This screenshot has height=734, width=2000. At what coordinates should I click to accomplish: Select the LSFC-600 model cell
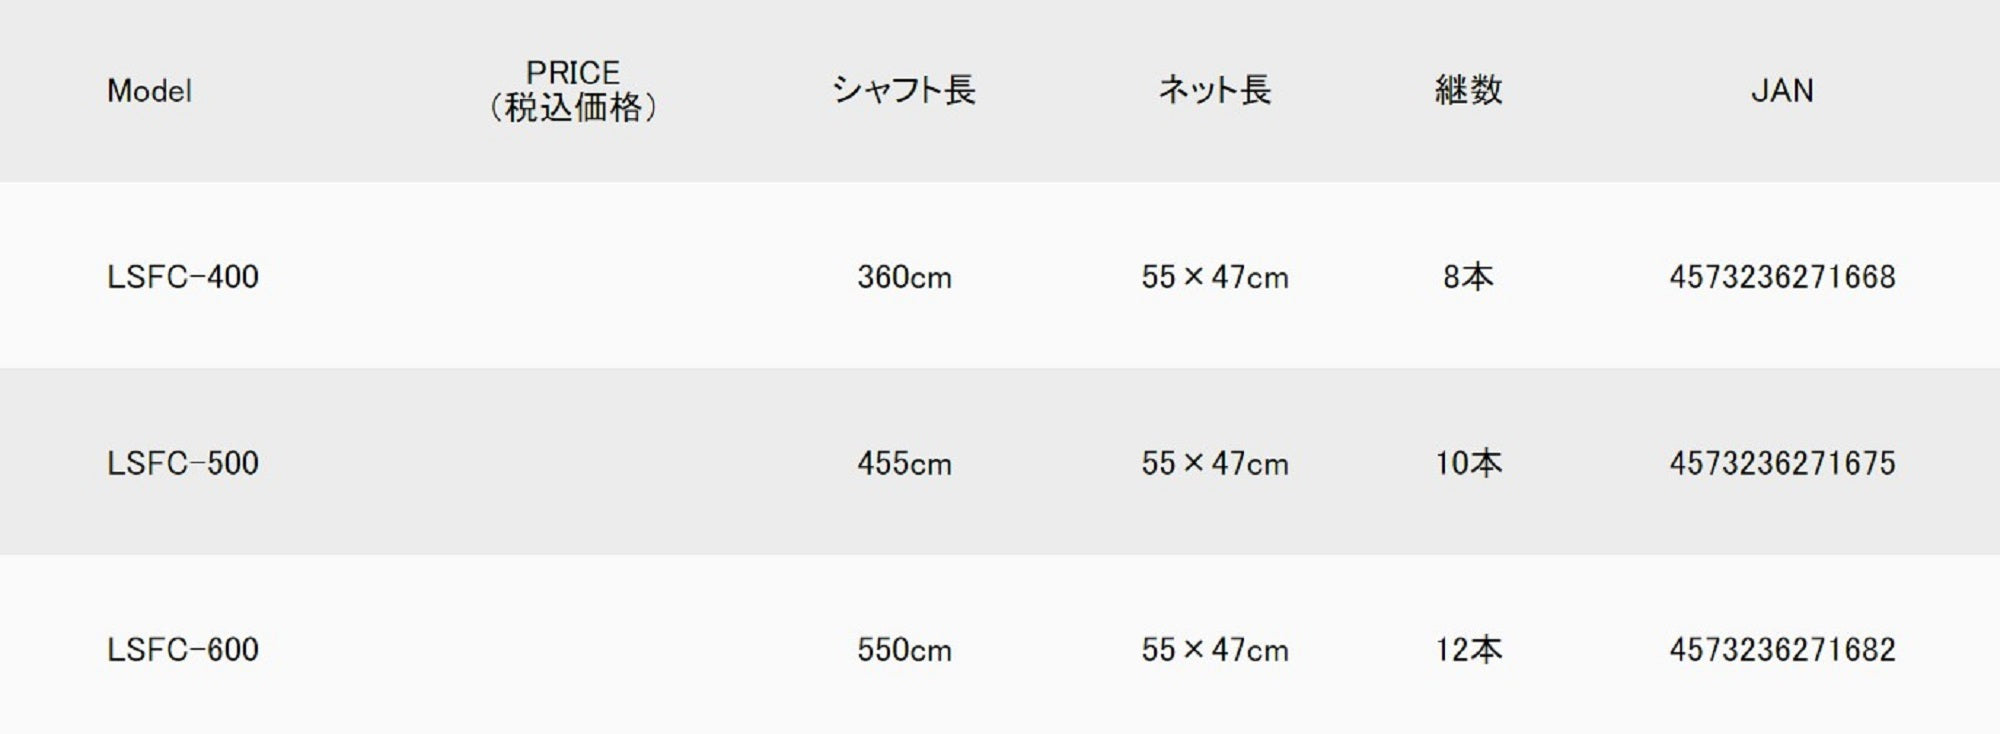tap(183, 650)
